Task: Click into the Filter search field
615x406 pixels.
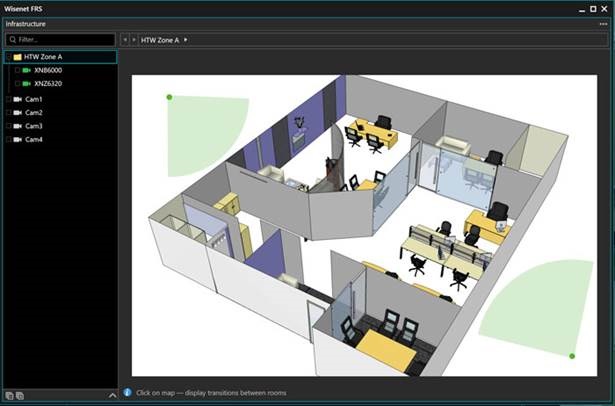Action: (62, 40)
